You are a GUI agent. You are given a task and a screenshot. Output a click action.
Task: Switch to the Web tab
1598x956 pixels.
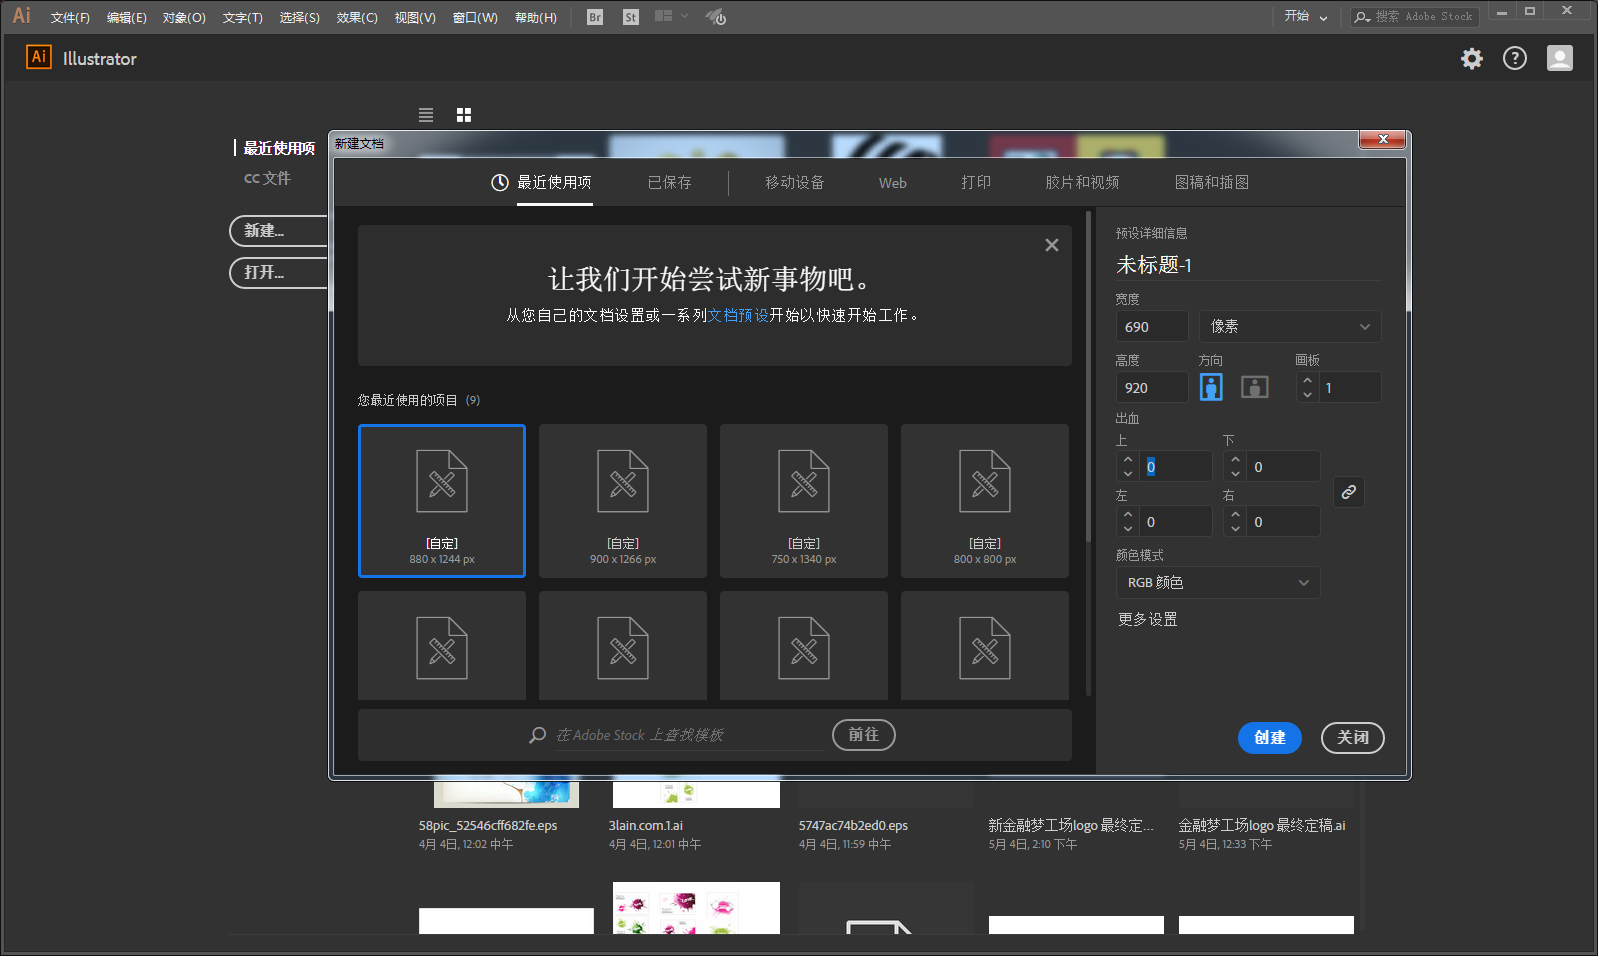893,183
